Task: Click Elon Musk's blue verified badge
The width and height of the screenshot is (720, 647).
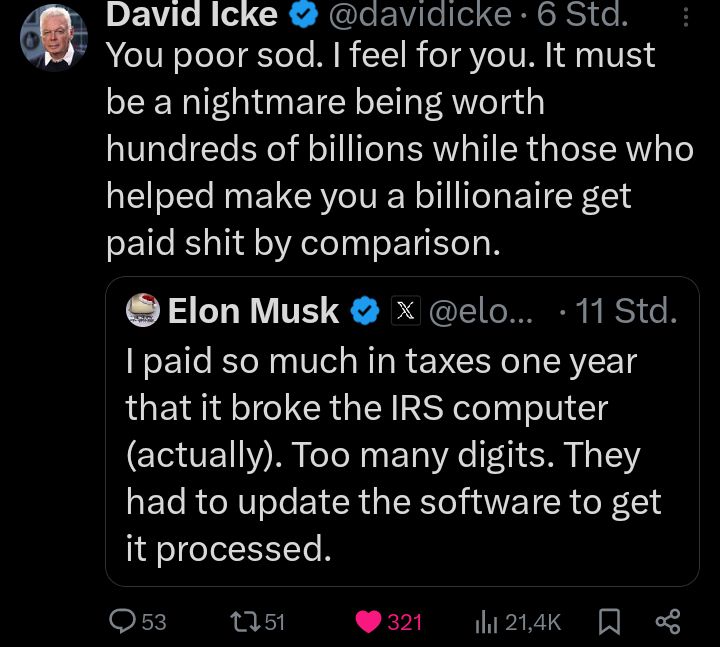Action: click(365, 312)
